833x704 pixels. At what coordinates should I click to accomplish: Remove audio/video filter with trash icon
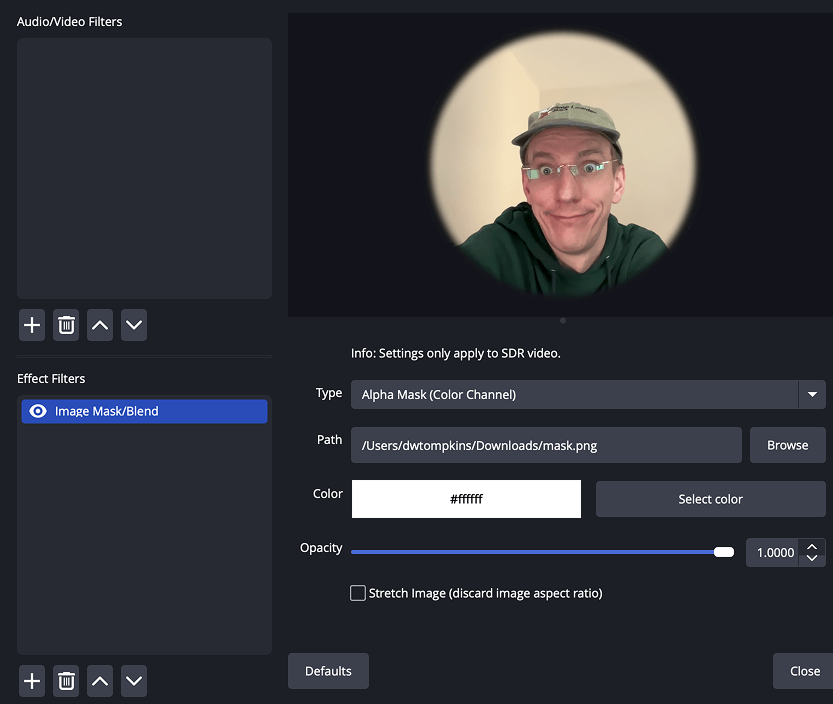pyautogui.click(x=66, y=325)
